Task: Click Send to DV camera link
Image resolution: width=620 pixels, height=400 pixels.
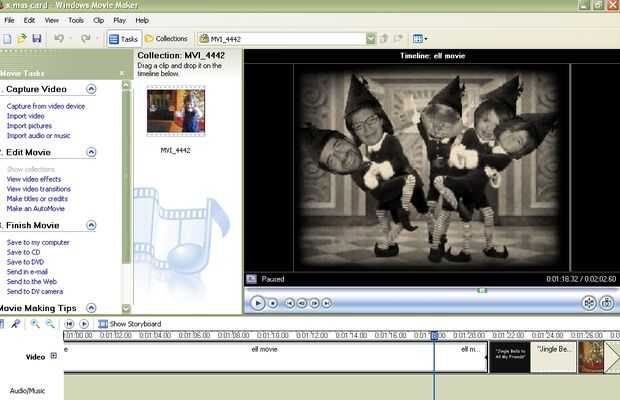Action: 35,291
